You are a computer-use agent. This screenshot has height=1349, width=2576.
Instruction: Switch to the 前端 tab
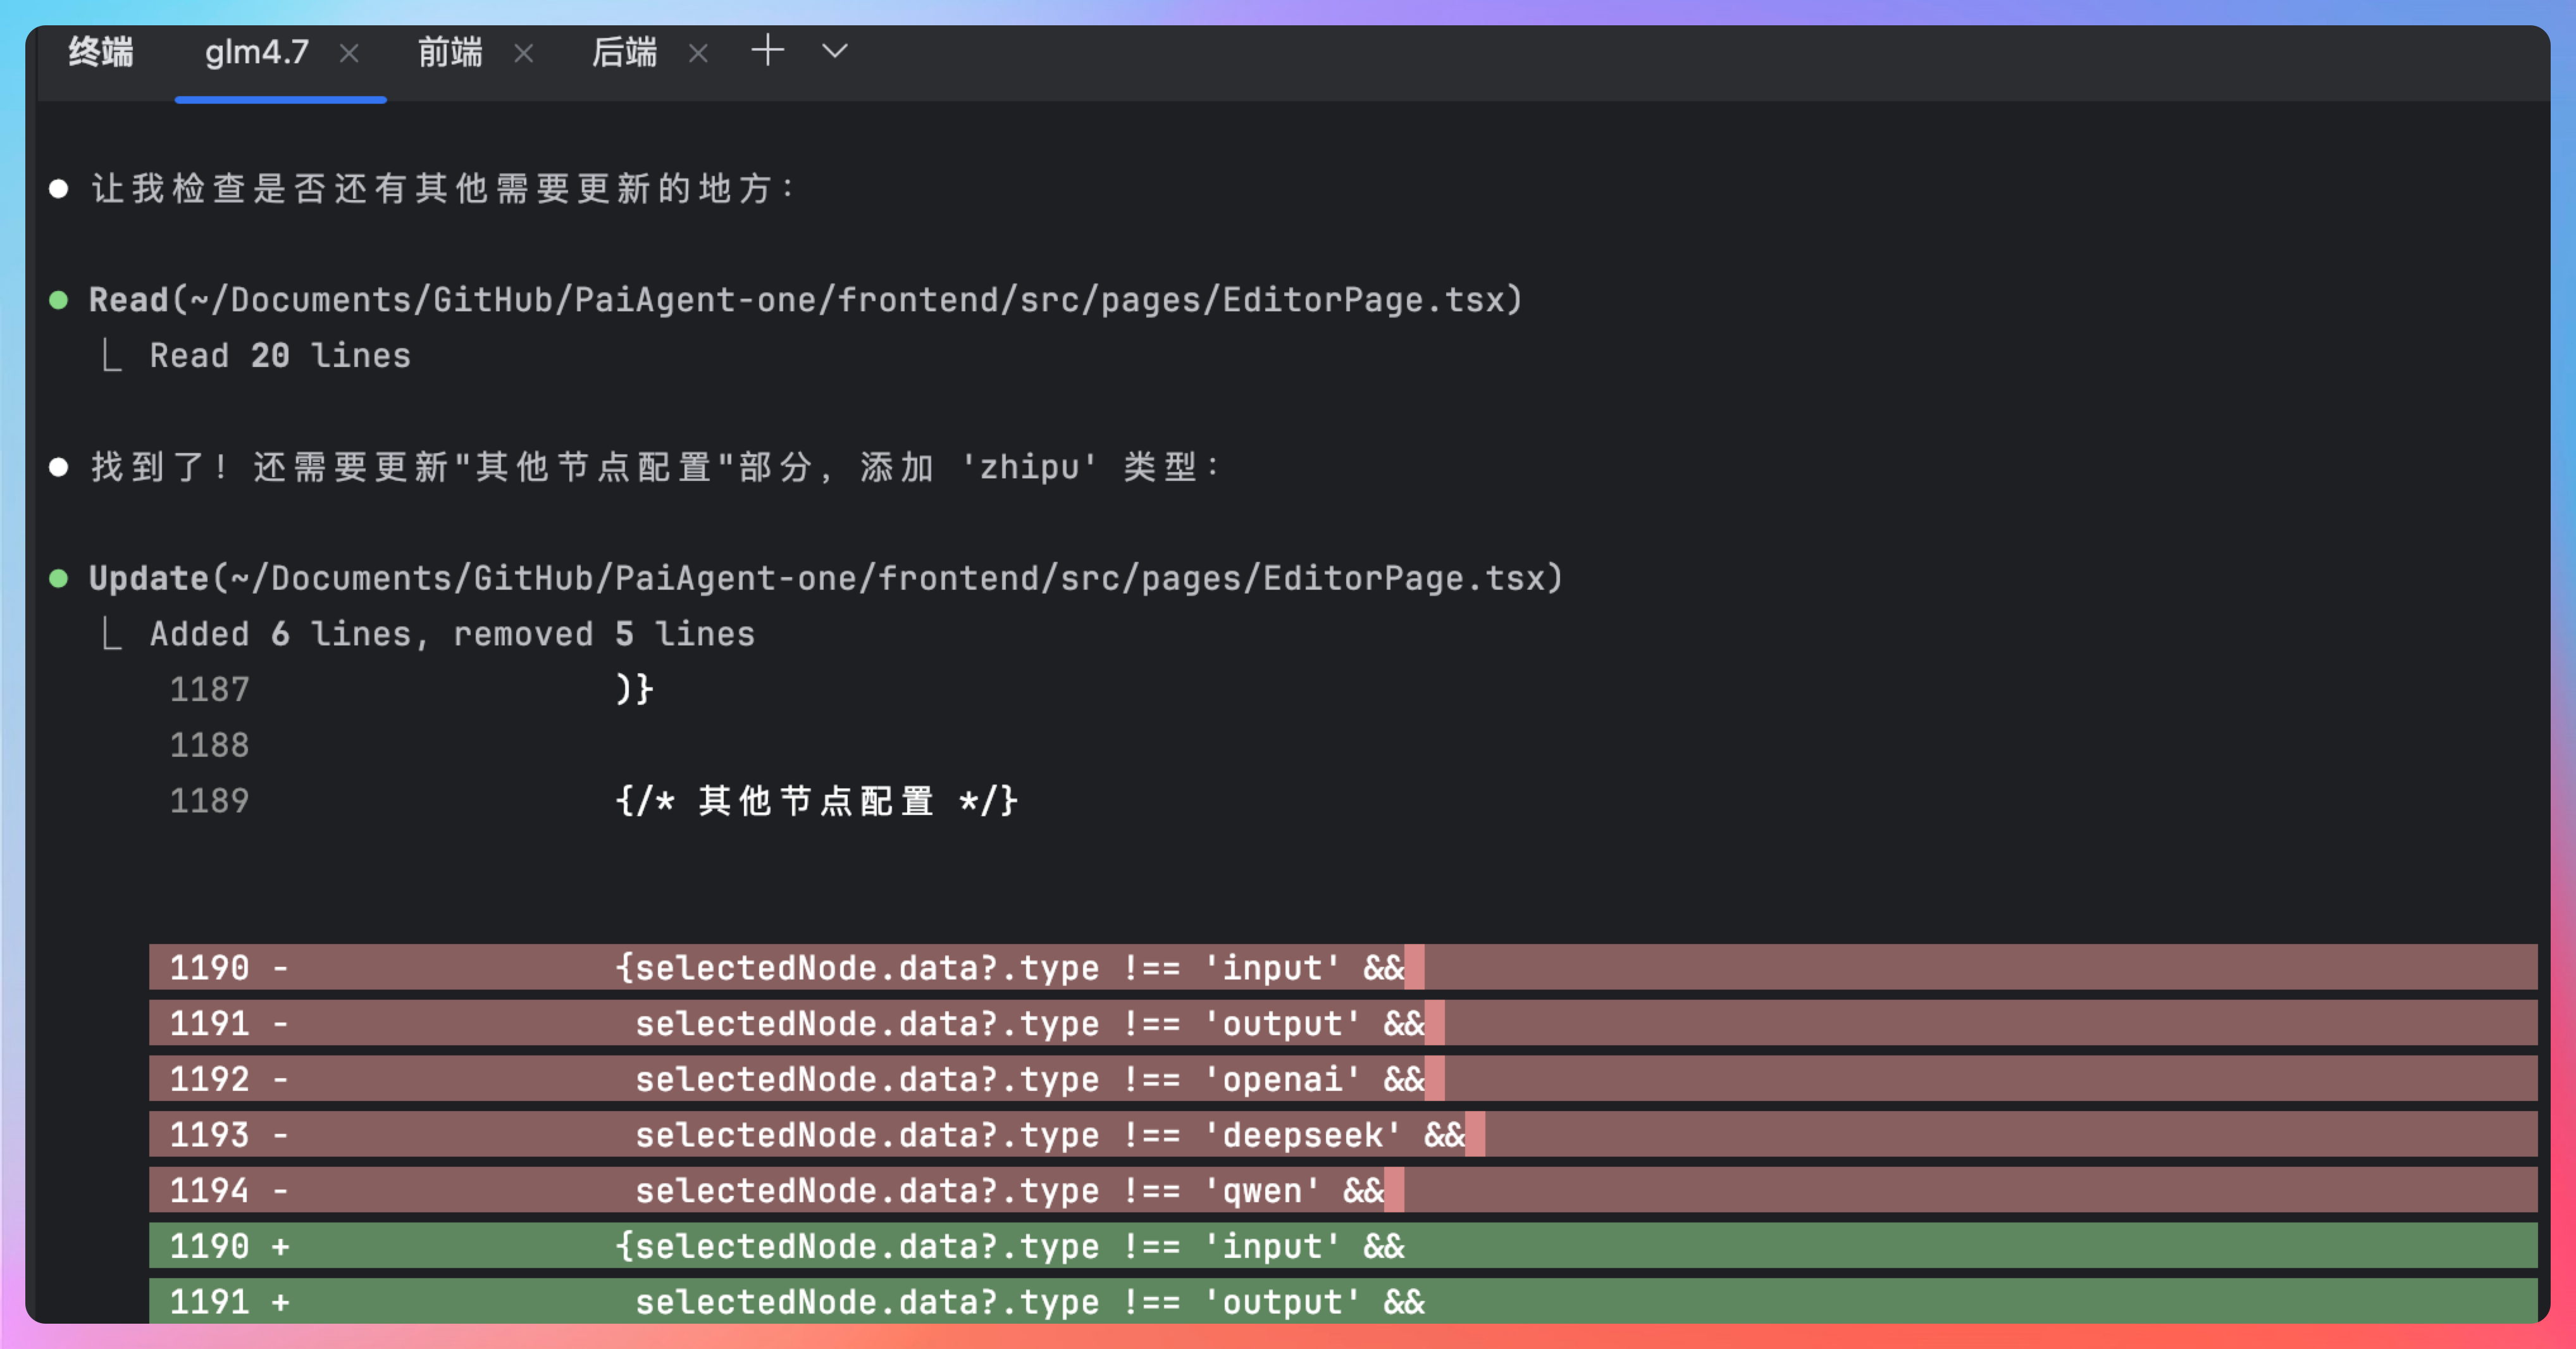click(450, 52)
